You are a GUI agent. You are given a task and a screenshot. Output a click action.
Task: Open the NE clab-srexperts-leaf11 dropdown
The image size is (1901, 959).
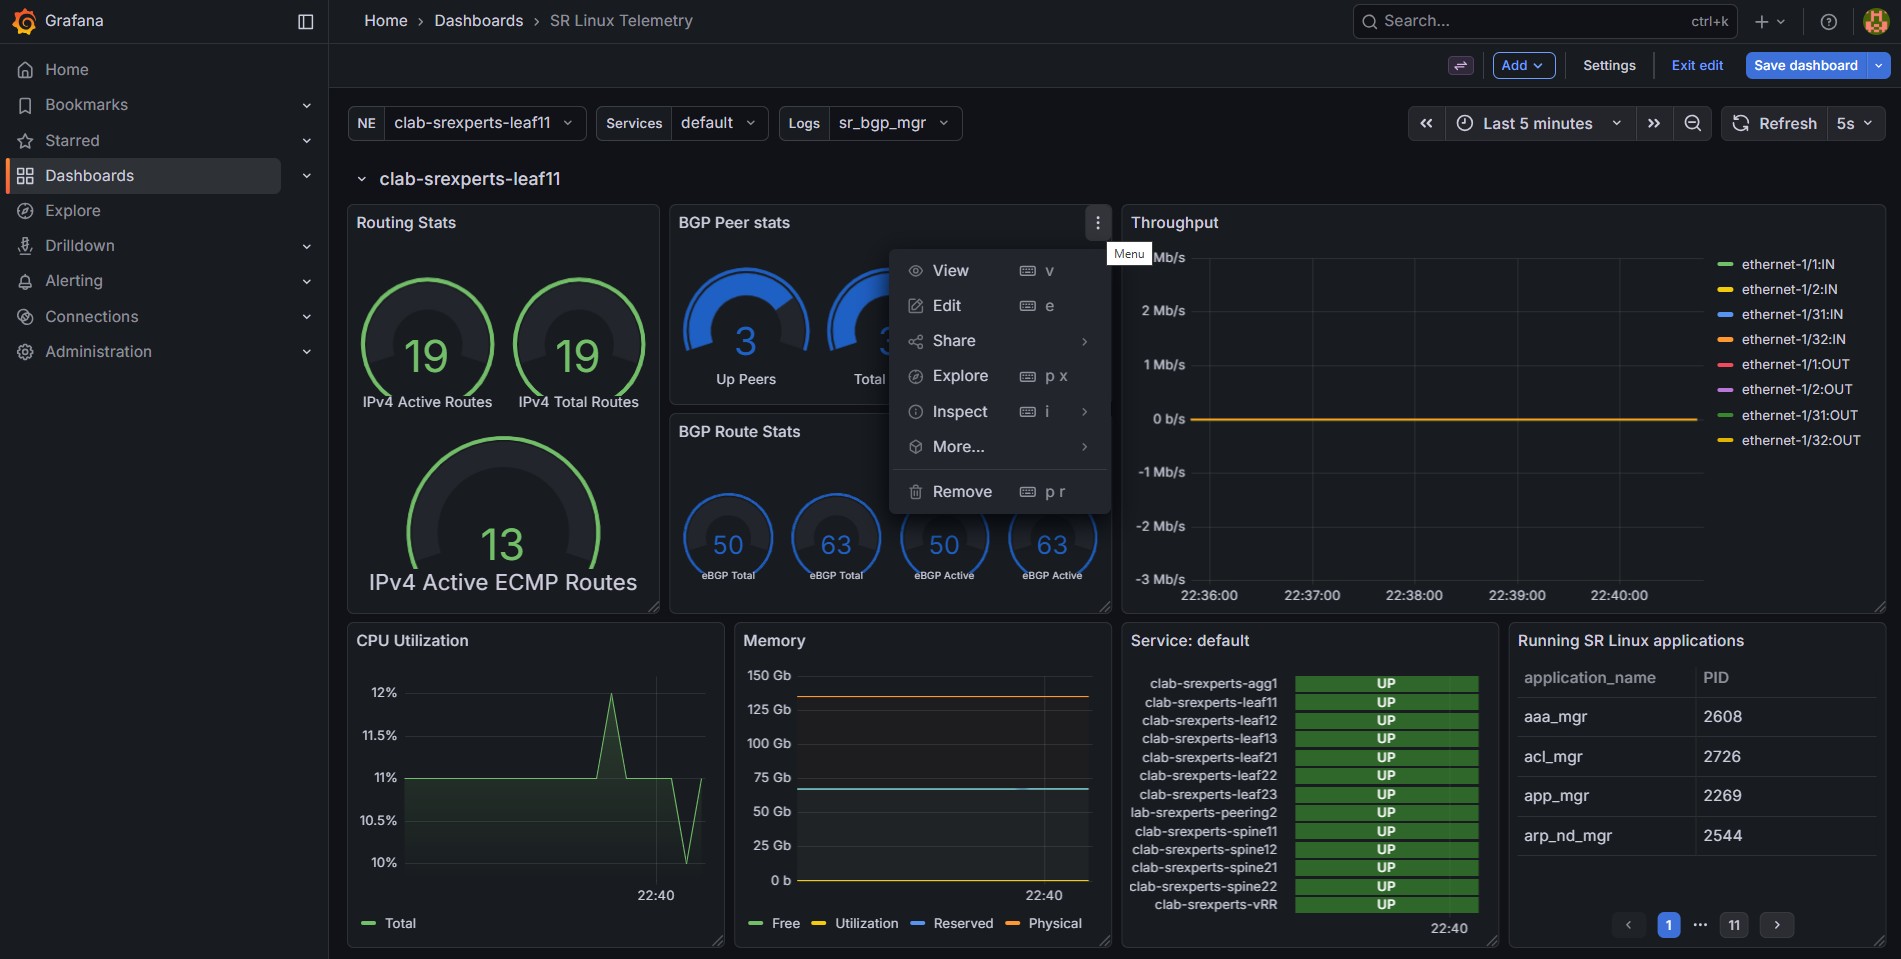pos(485,123)
